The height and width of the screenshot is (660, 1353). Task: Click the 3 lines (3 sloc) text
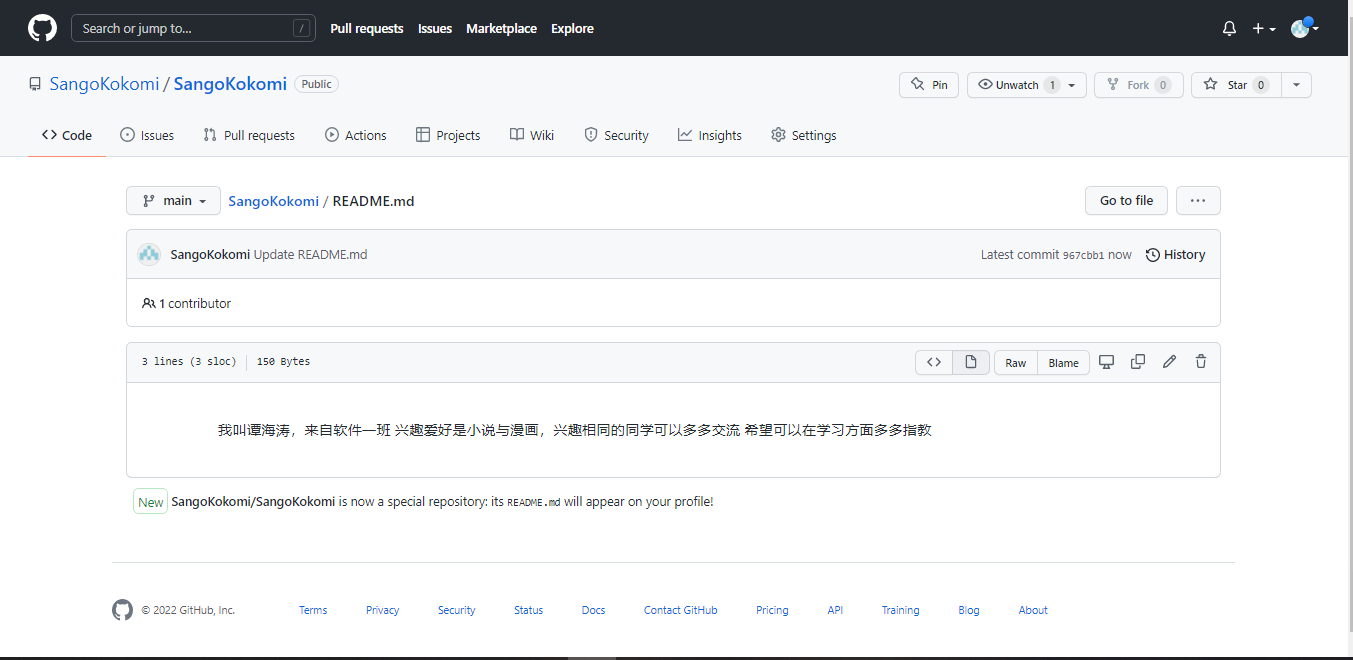coord(189,362)
